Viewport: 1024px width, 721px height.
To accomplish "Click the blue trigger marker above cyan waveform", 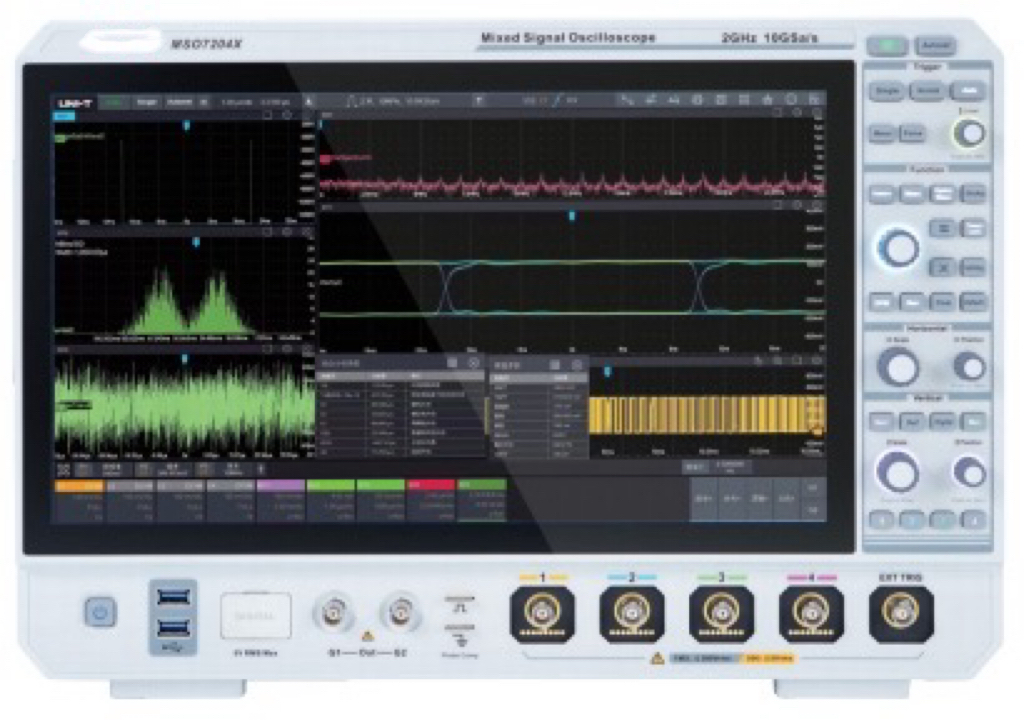I will (572, 215).
